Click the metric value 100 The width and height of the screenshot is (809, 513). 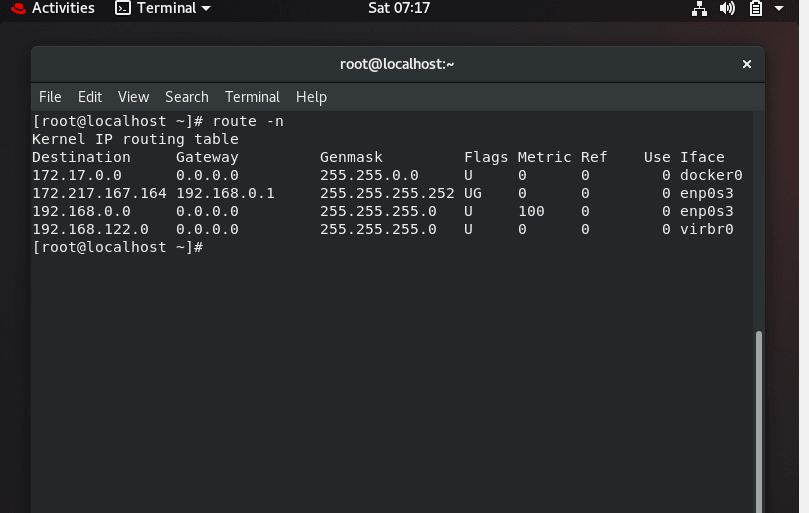pos(531,212)
